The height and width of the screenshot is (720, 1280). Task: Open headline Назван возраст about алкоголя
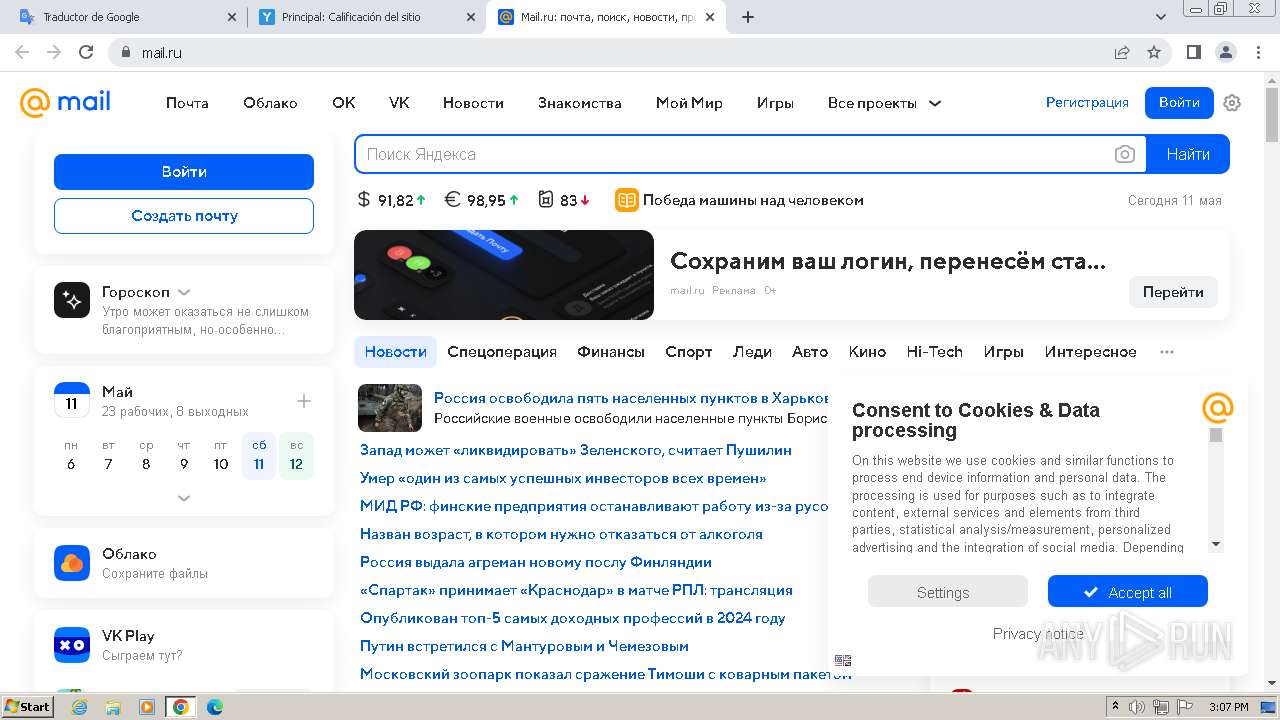561,534
